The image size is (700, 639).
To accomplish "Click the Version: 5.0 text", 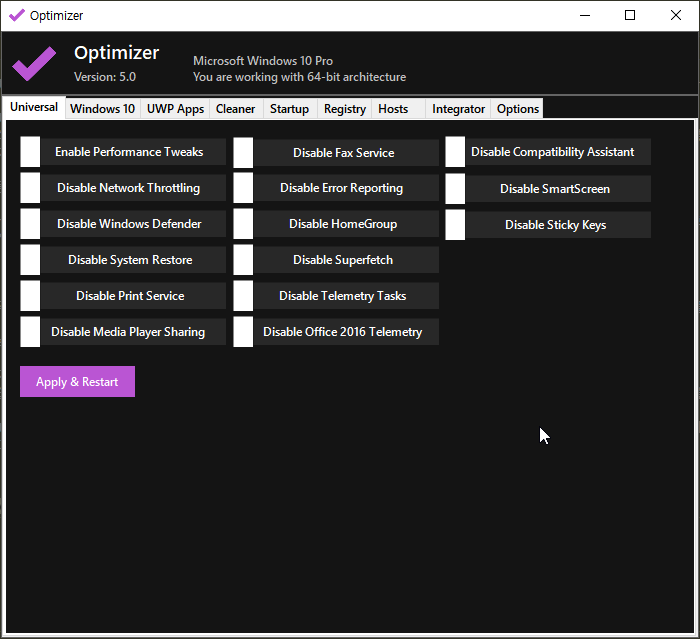I will coord(105,77).
